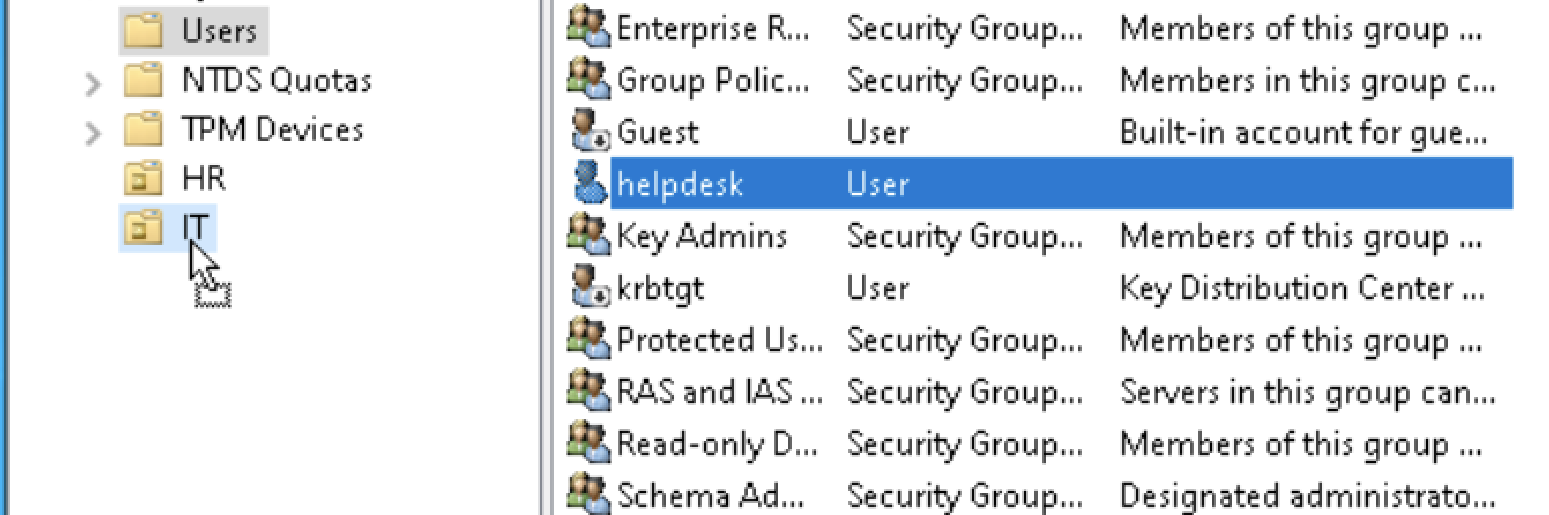Click the RAS and IAS group icon
This screenshot has height=515, width=1549.
click(x=589, y=392)
